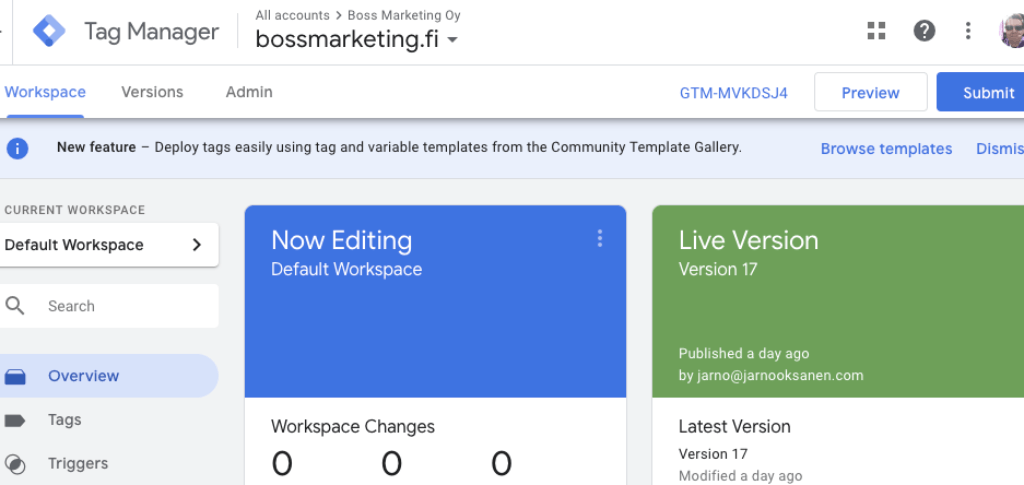Dismiss the New feature banner
The image size is (1024, 485).
(1000, 149)
